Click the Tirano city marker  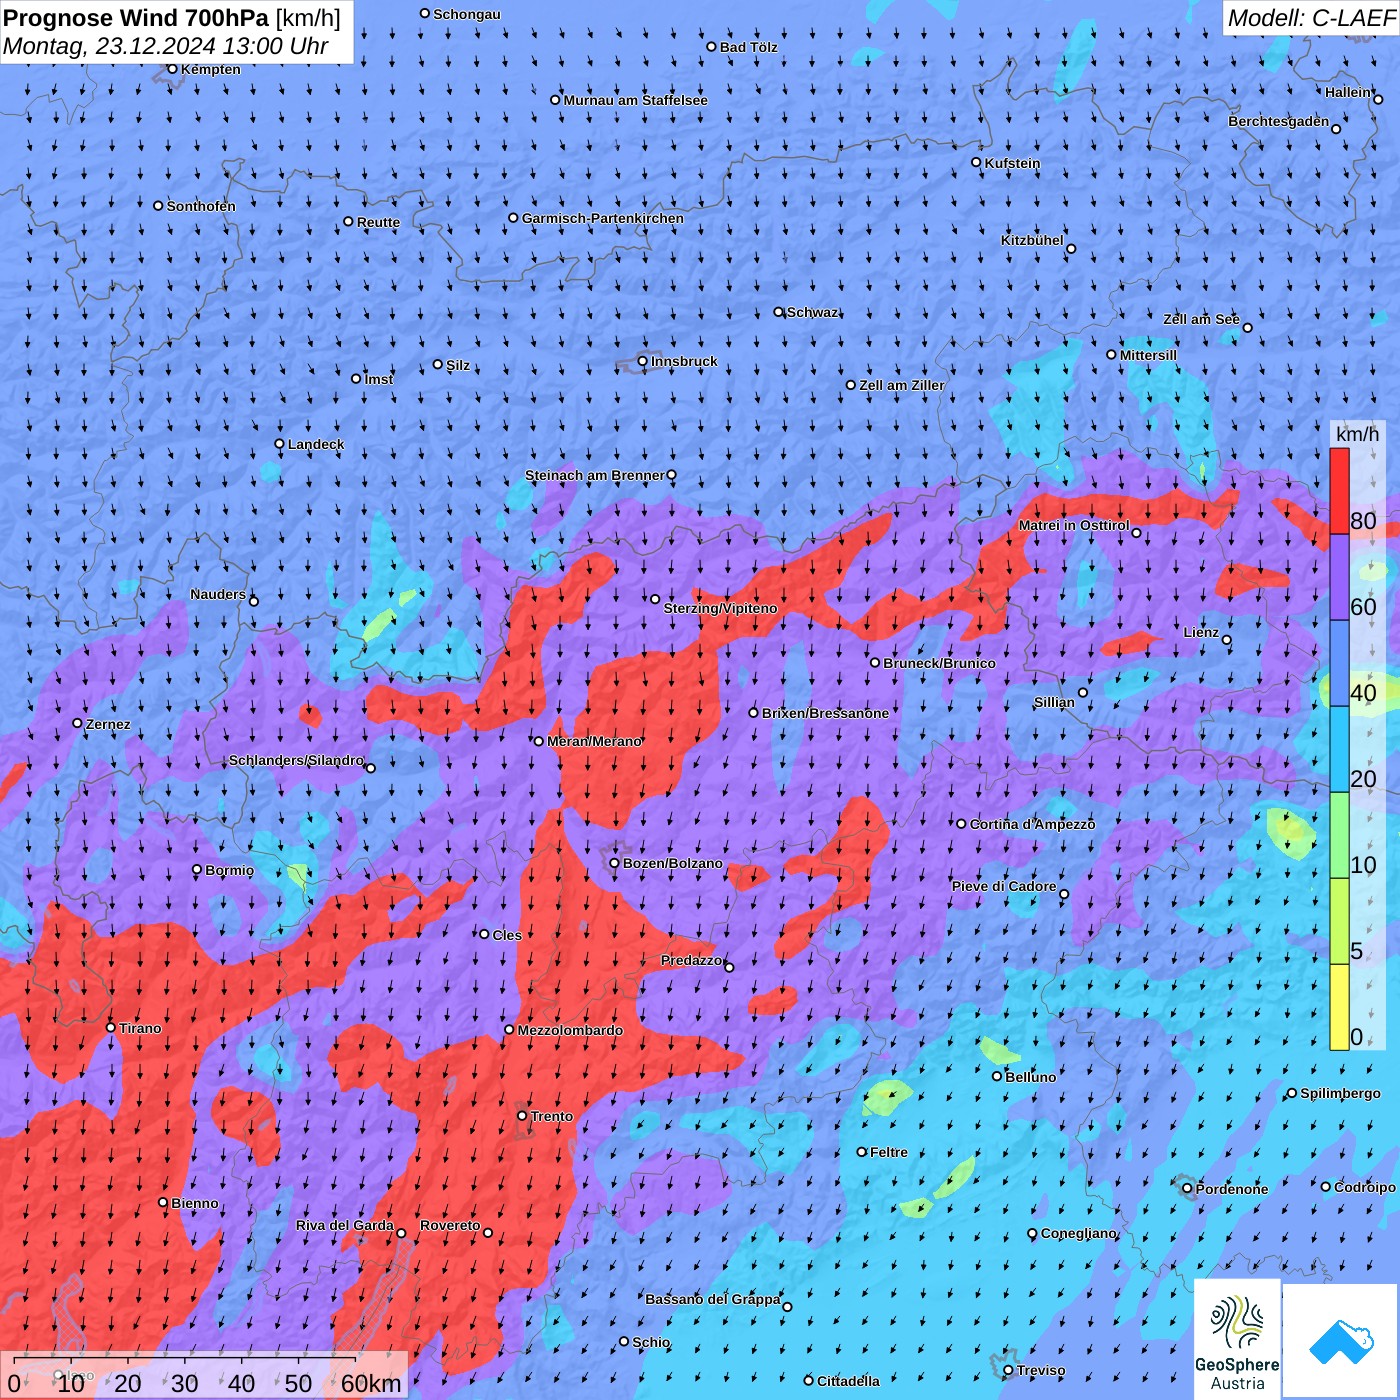pos(111,1027)
